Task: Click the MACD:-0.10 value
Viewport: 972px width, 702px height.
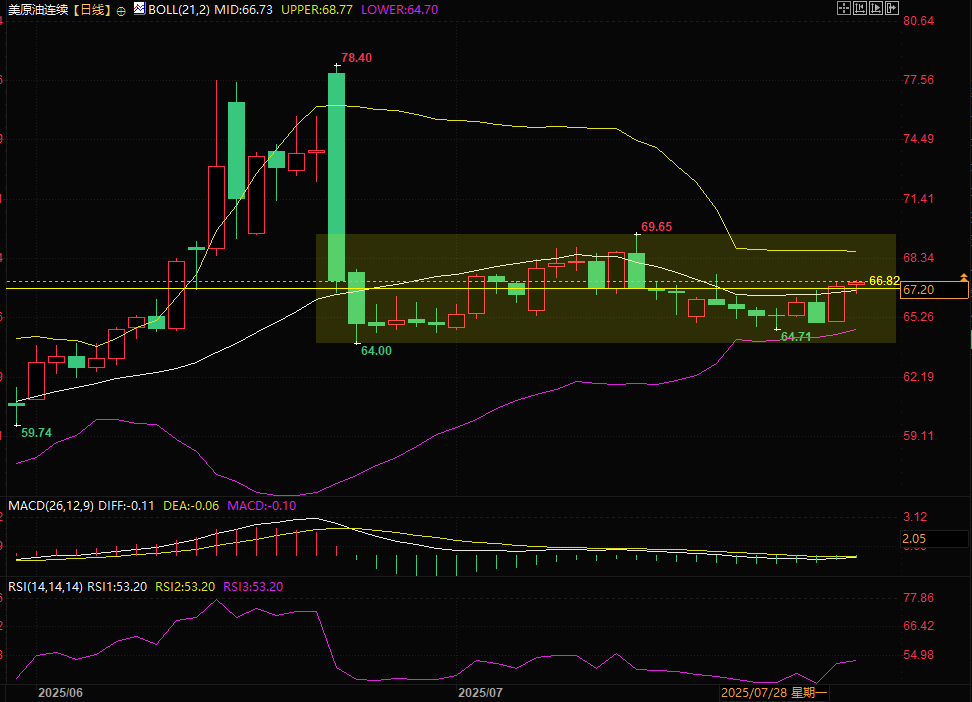Action: point(262,506)
